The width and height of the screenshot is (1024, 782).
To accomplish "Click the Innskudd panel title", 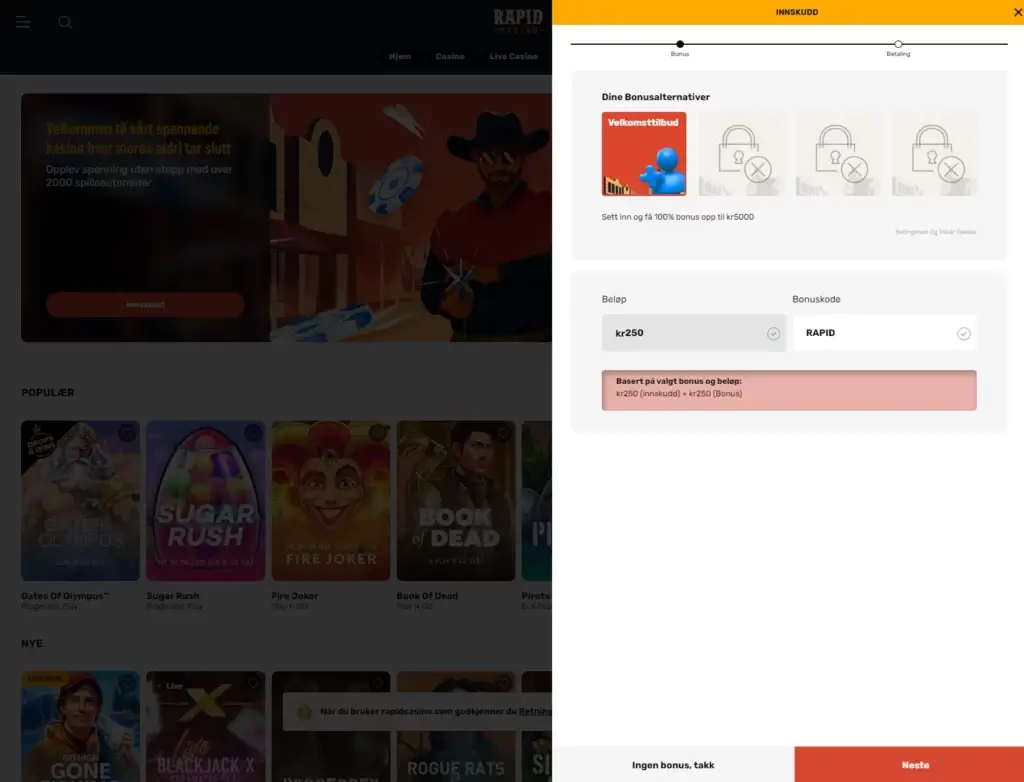I will [x=797, y=12].
